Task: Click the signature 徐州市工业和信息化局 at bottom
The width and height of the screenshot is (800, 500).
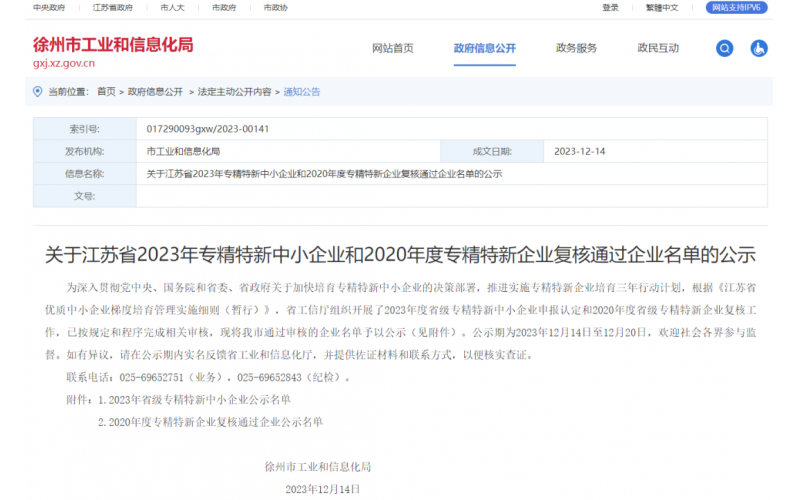Action: pyautogui.click(x=317, y=467)
